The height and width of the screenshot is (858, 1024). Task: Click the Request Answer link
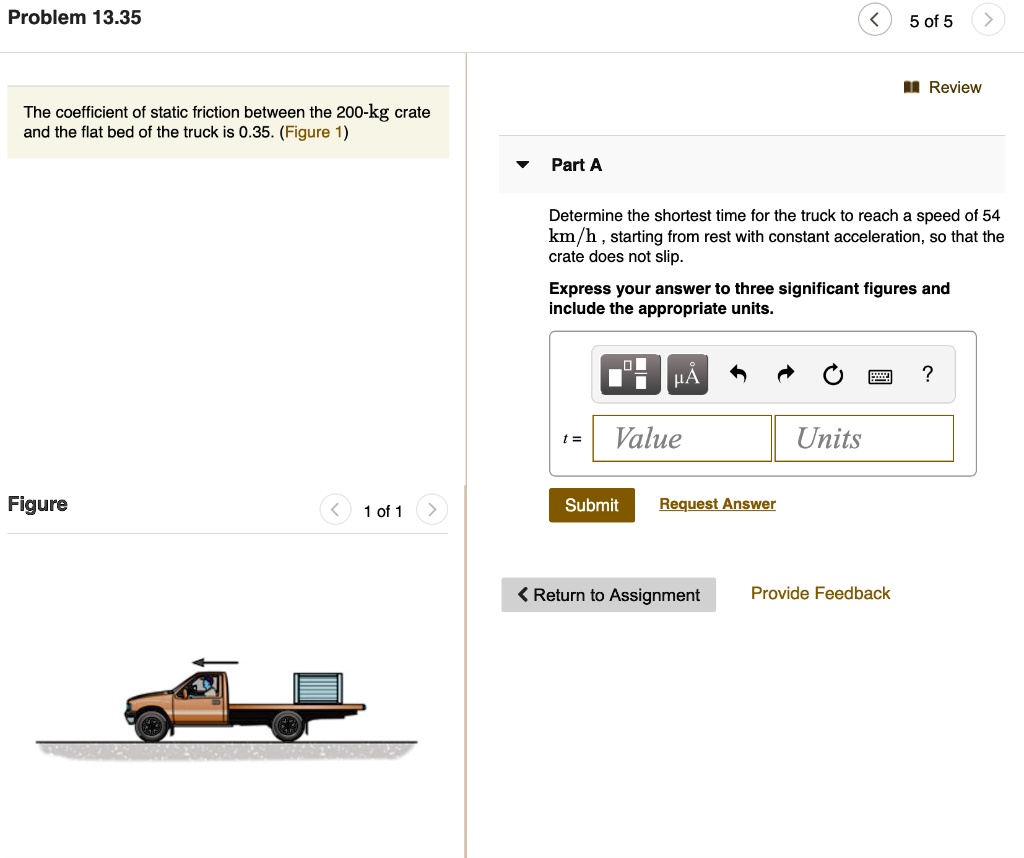click(717, 504)
